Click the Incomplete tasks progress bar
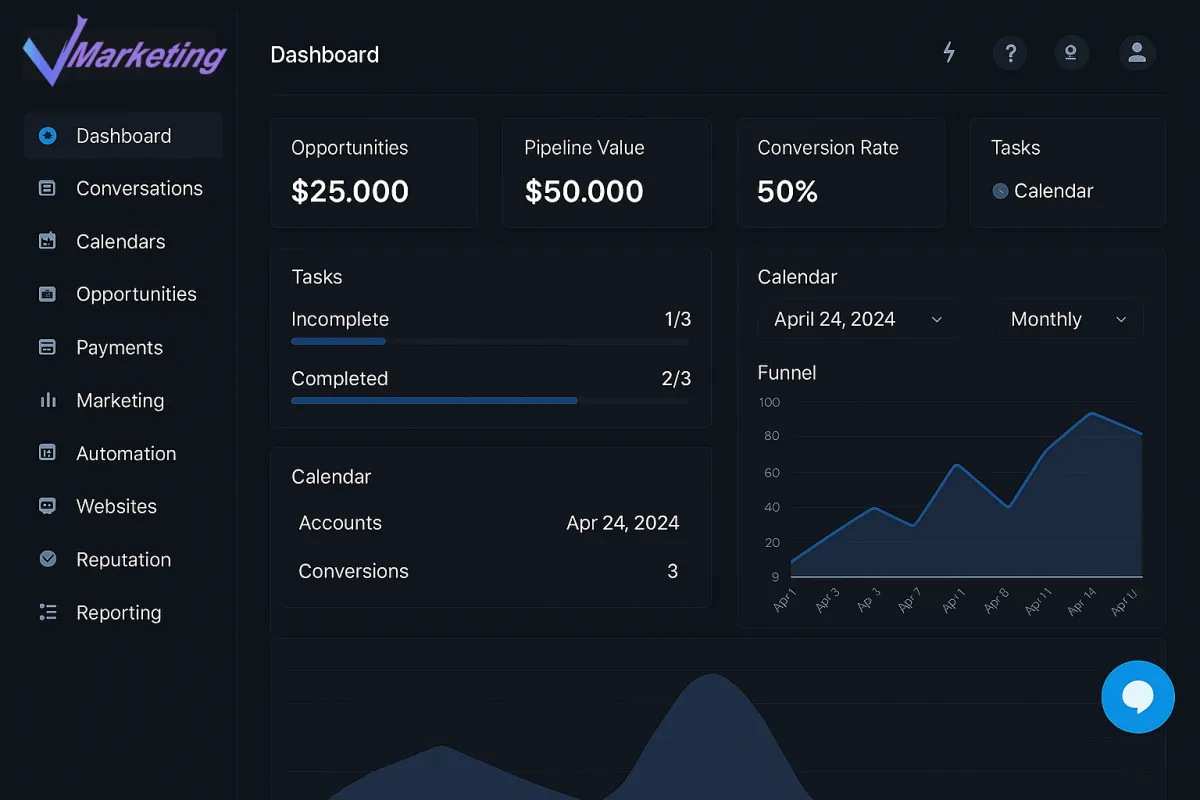1200x800 pixels. pos(490,341)
